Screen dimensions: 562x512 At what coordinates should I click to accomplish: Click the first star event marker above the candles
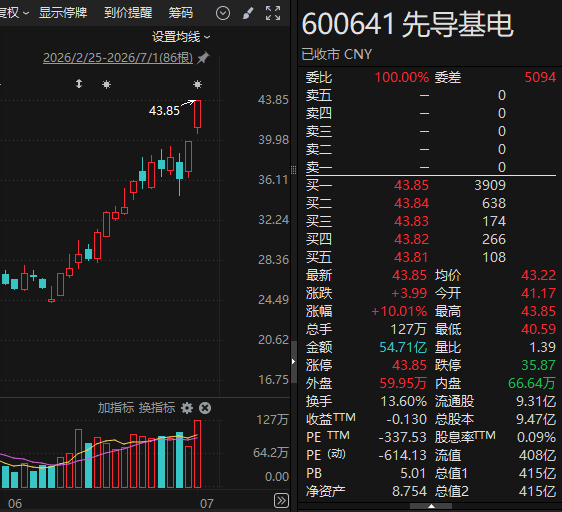(106, 84)
